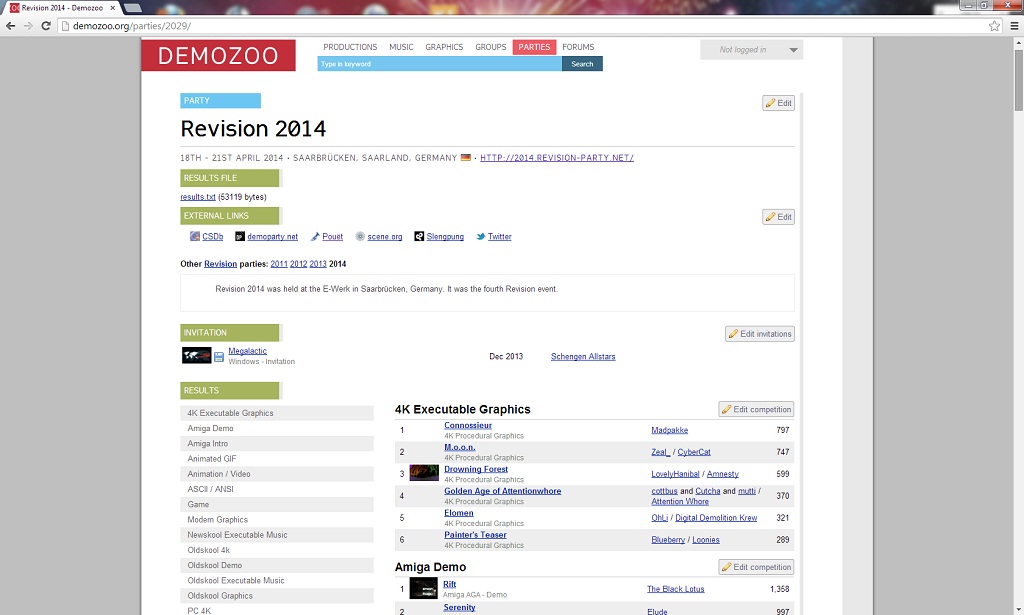Viewport: 1024px width, 615px height.
Task: Click Edit button for External Links
Action: tap(778, 217)
